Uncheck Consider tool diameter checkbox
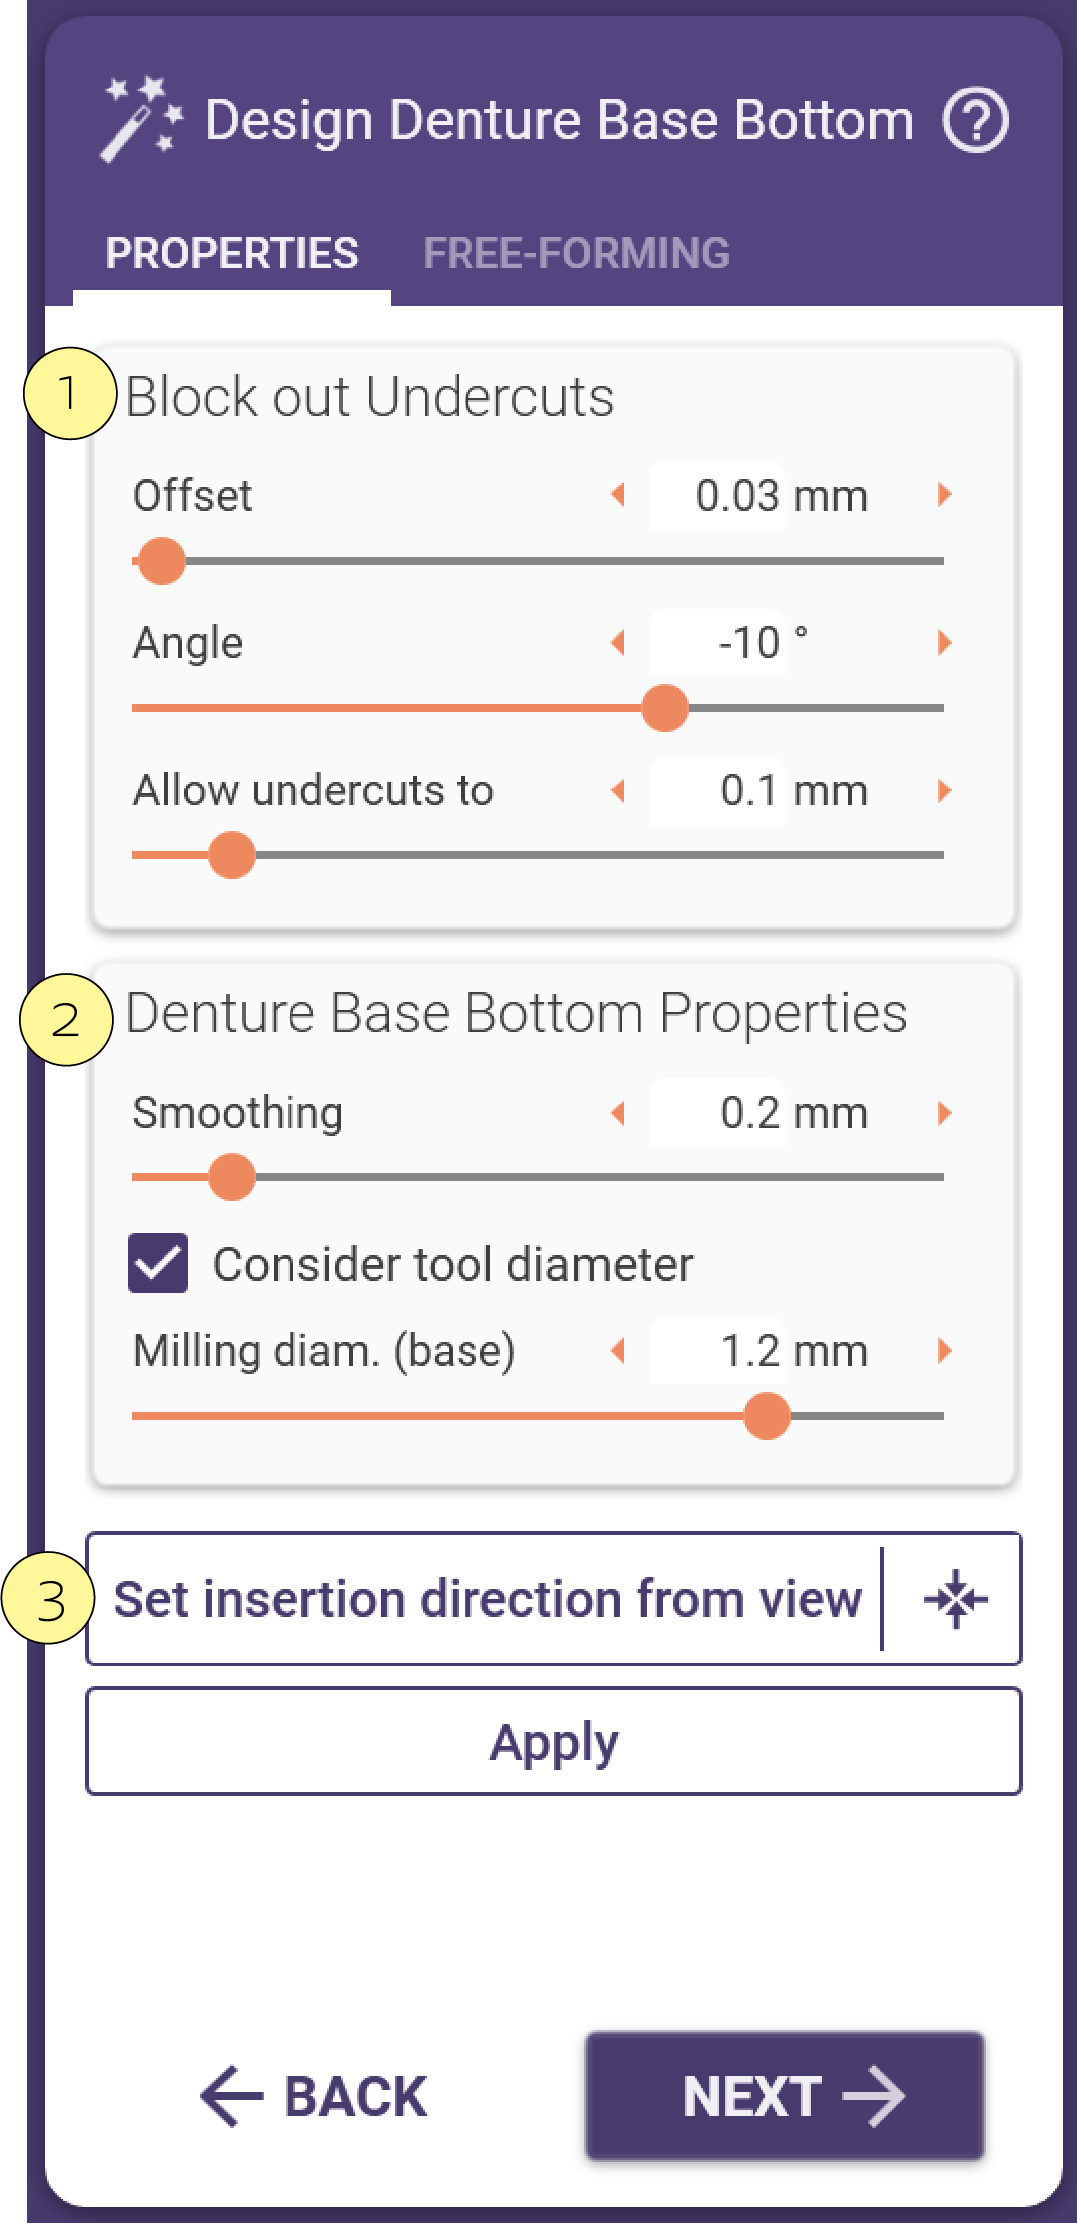1077x2224 pixels. point(158,1263)
